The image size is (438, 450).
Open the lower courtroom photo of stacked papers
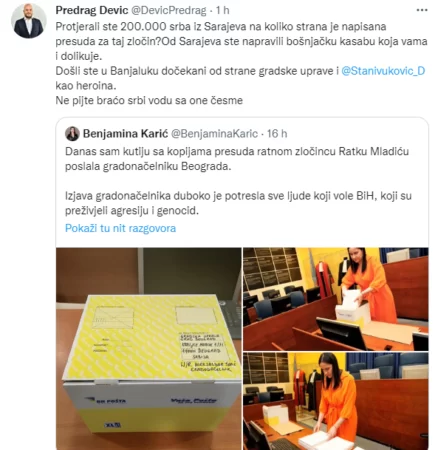point(336,401)
